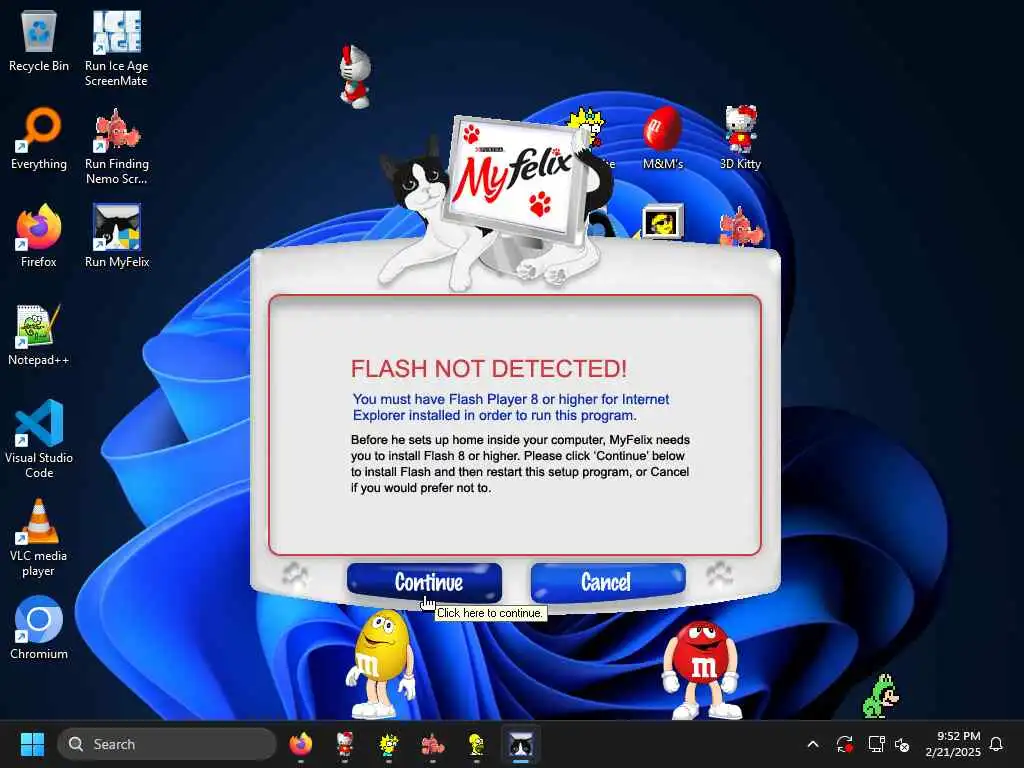Click the 'Before he sets up home' paragraph
Image resolution: width=1024 pixels, height=768 pixels.
pos(520,464)
